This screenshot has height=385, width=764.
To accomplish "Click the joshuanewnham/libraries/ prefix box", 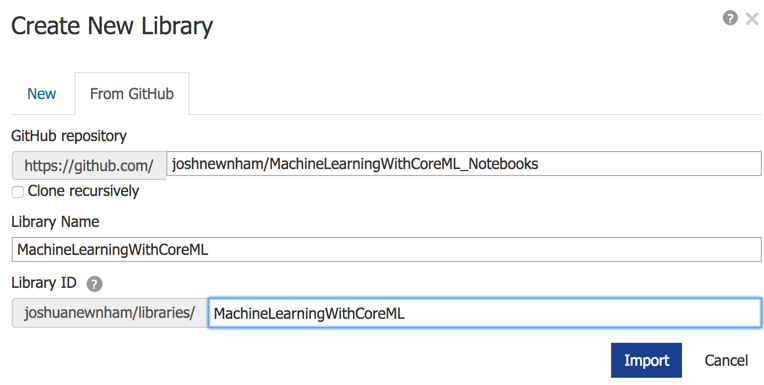I will point(110,313).
